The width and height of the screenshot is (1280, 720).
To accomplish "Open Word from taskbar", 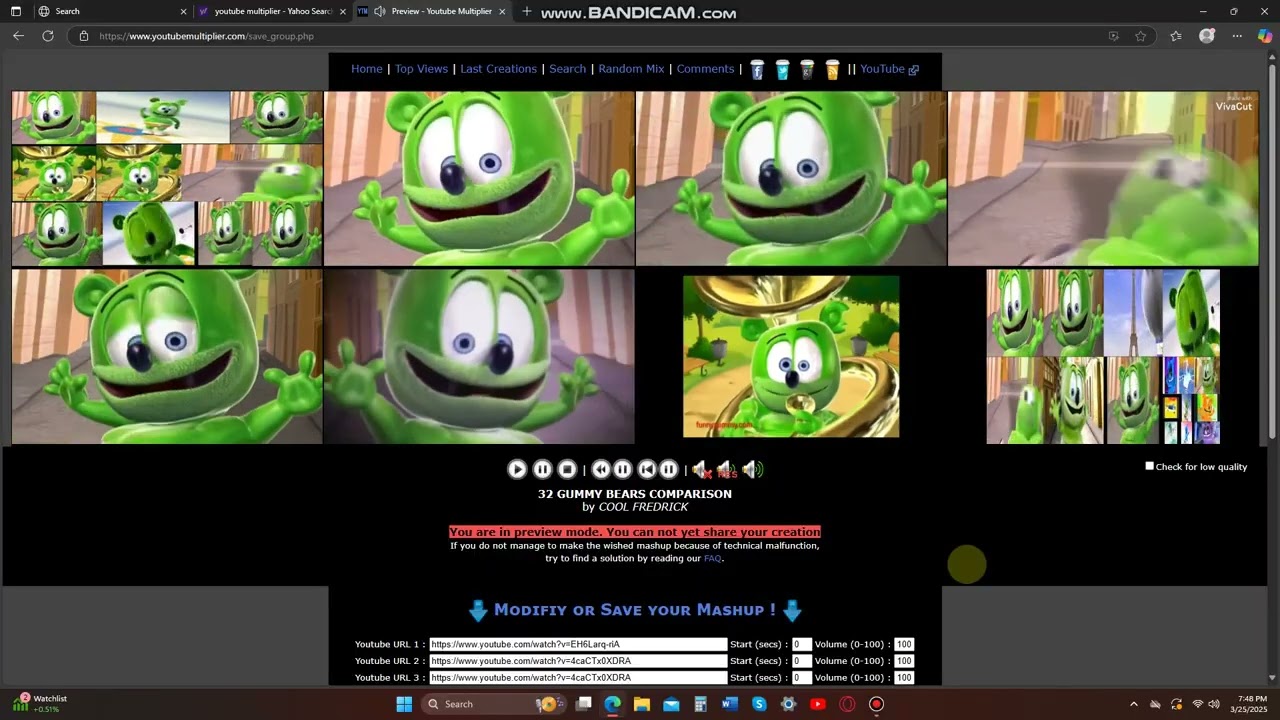I will click(729, 704).
